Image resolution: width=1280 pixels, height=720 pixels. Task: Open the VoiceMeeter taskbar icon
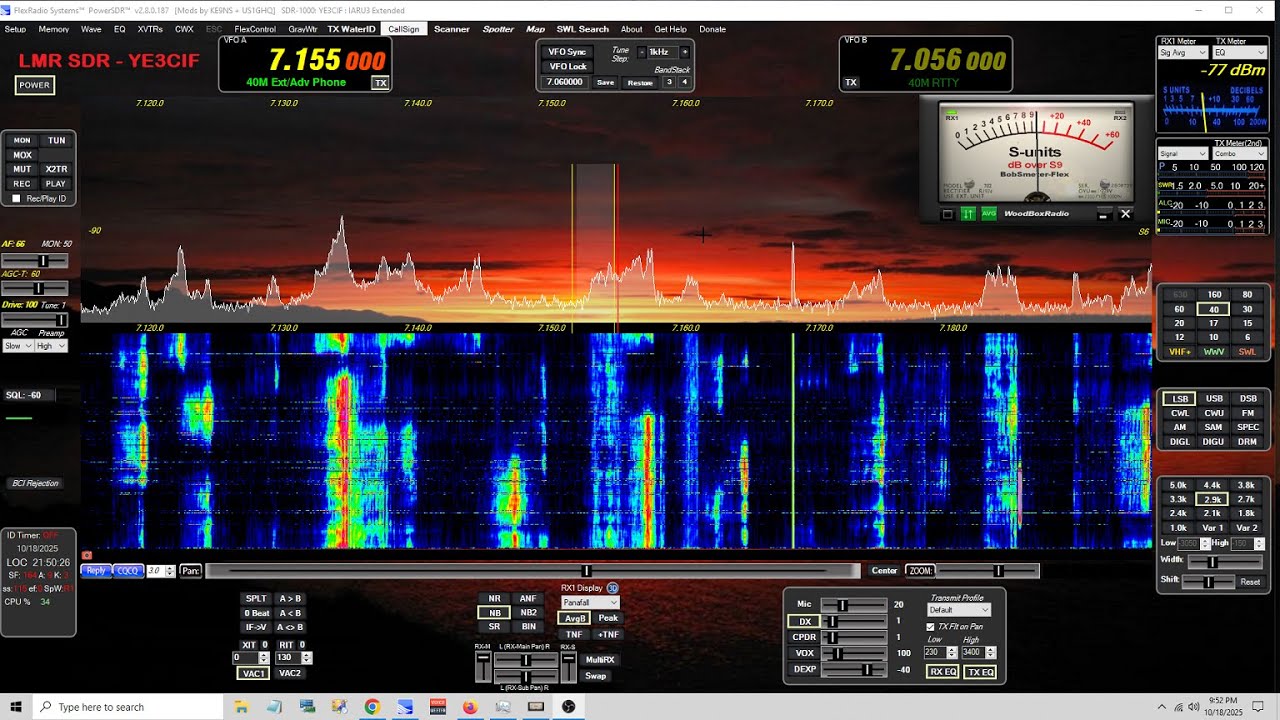(x=437, y=707)
